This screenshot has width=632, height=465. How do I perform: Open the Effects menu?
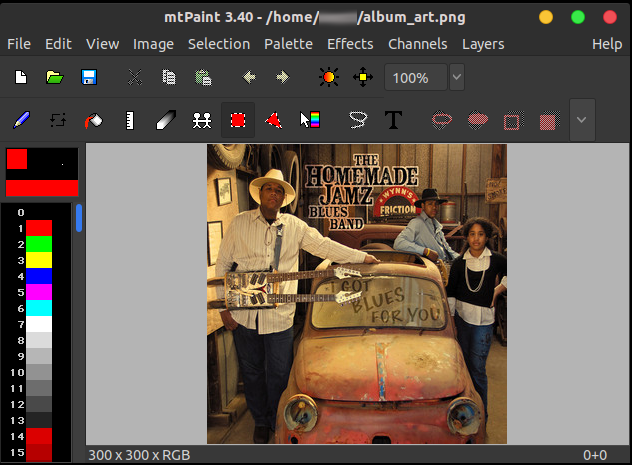350,44
